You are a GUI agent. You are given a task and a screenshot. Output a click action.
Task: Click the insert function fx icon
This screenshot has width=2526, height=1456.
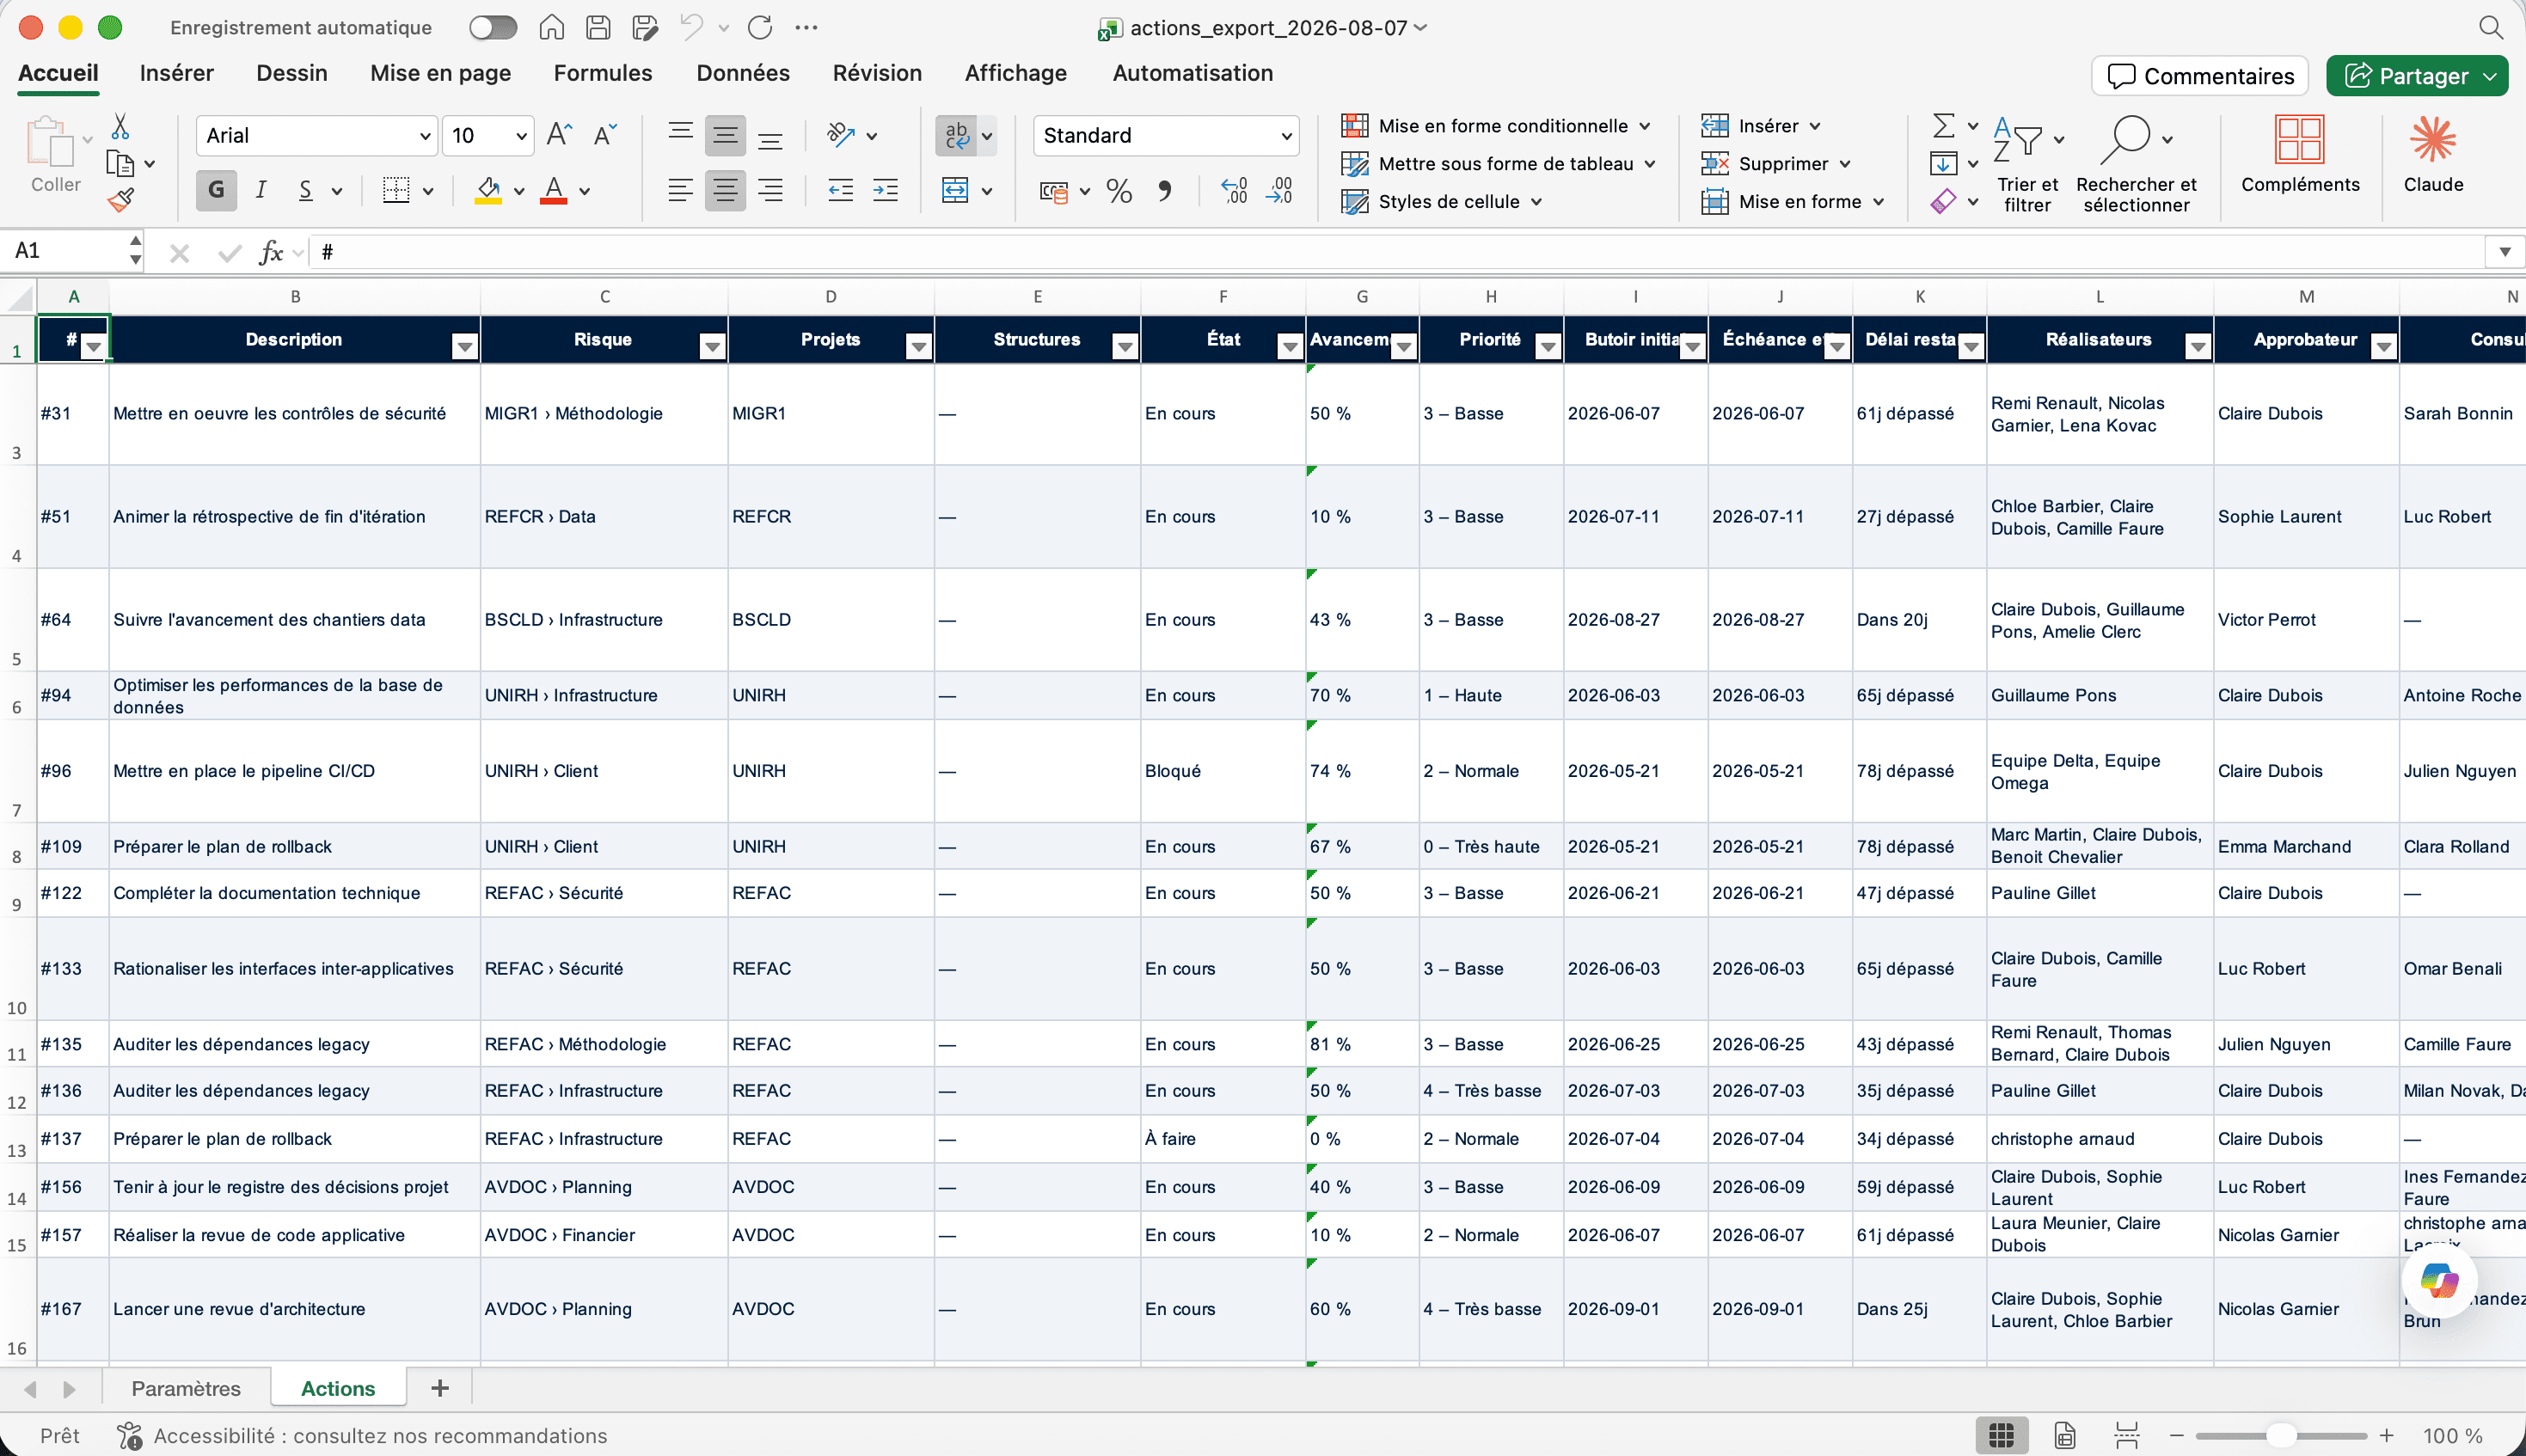pyautogui.click(x=271, y=252)
